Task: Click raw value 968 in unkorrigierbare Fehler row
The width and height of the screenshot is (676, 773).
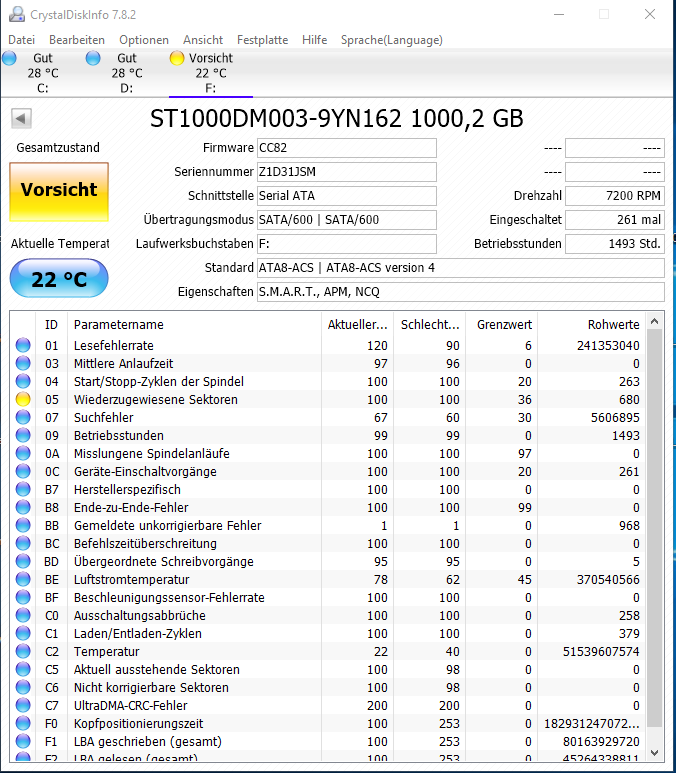Action: click(629, 526)
